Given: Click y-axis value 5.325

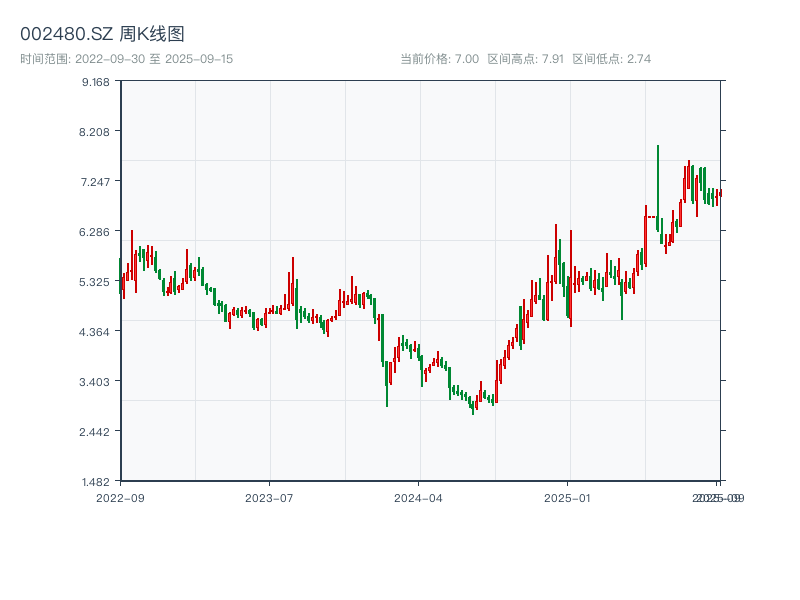Looking at the screenshot, I should pos(94,282).
